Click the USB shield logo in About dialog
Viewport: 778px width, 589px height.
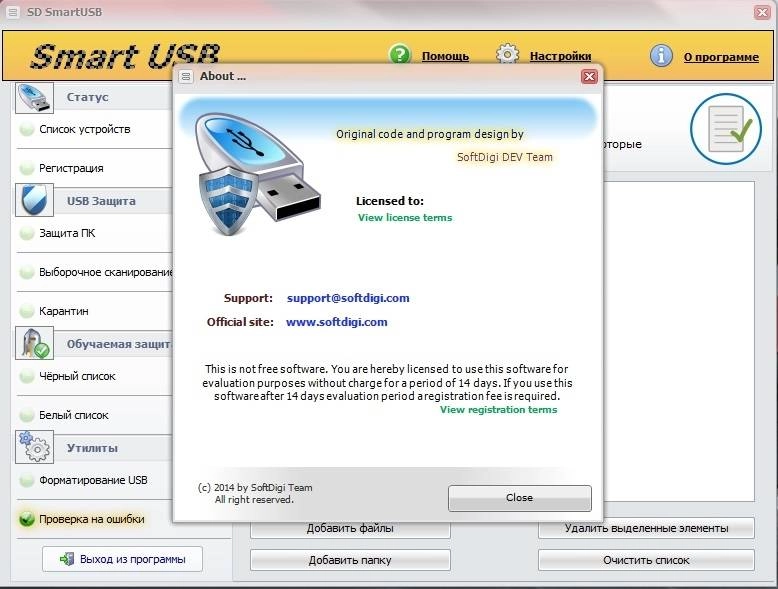[x=258, y=175]
